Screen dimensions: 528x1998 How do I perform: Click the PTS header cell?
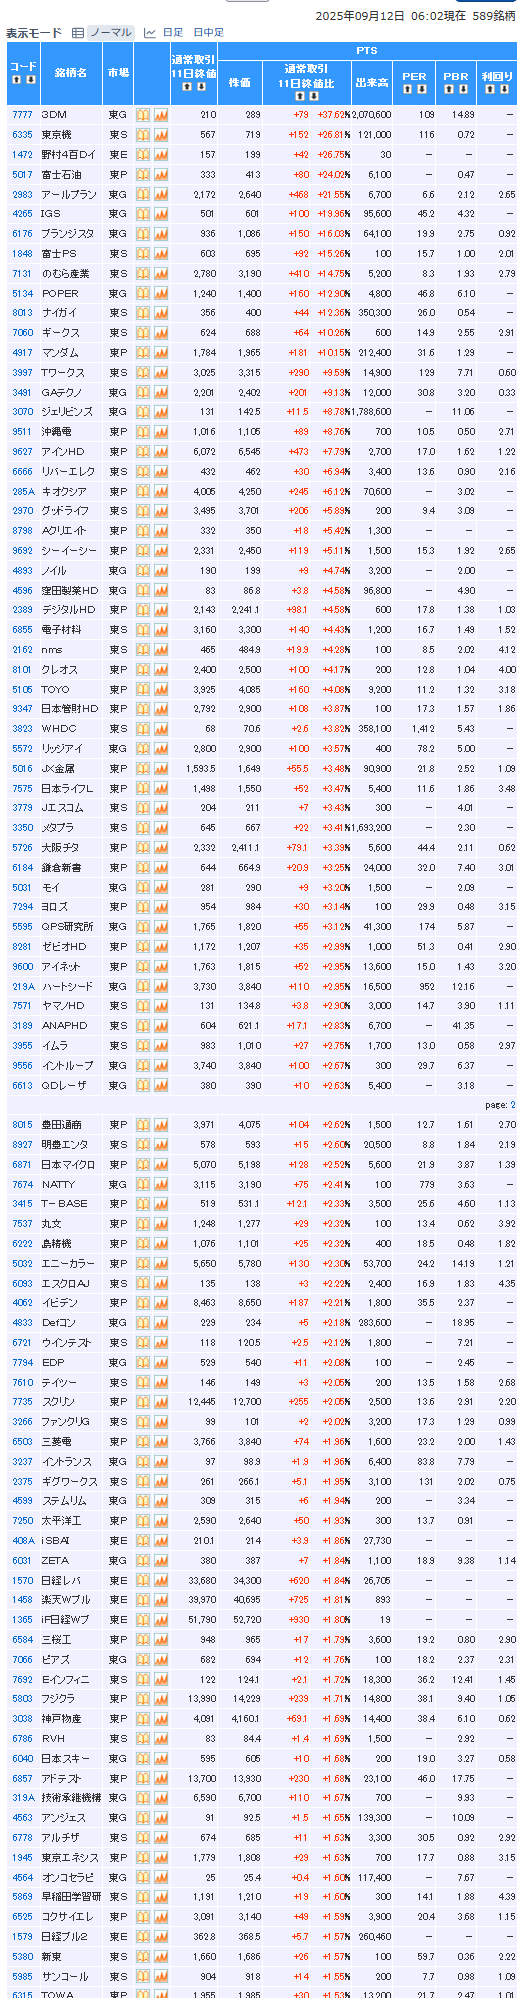pos(366,51)
